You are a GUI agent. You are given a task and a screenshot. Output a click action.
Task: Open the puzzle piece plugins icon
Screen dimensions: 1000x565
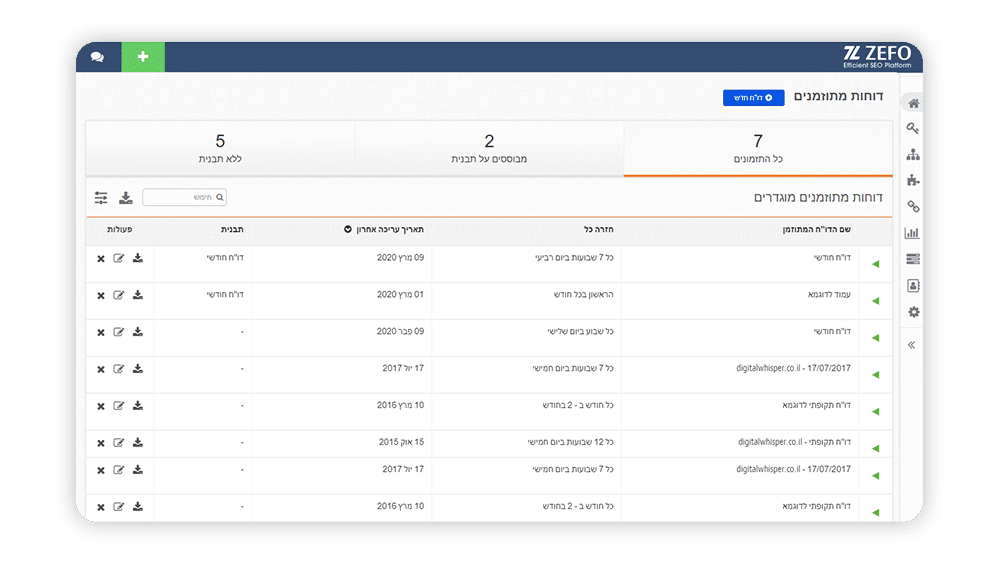[913, 180]
